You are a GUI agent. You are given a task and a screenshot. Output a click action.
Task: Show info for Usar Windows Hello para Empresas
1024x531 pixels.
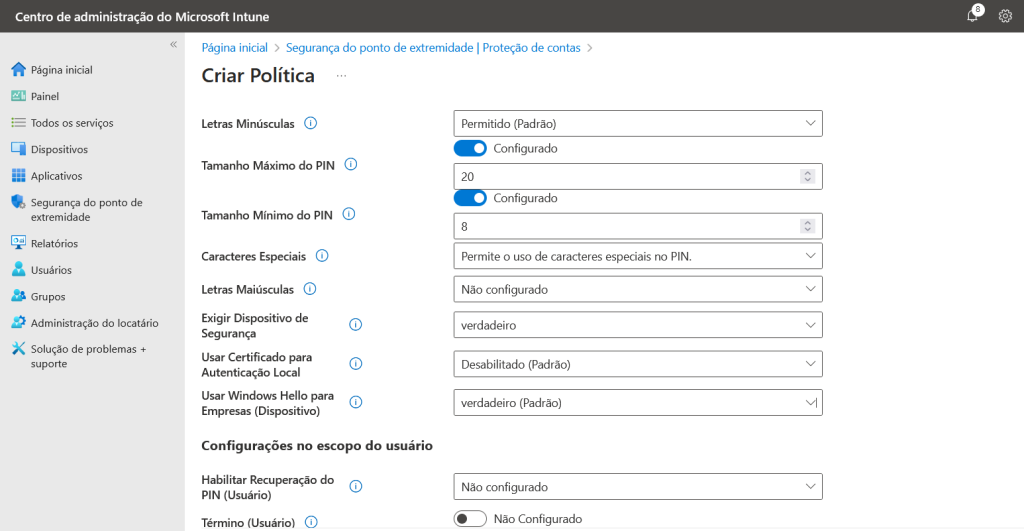click(x=355, y=402)
